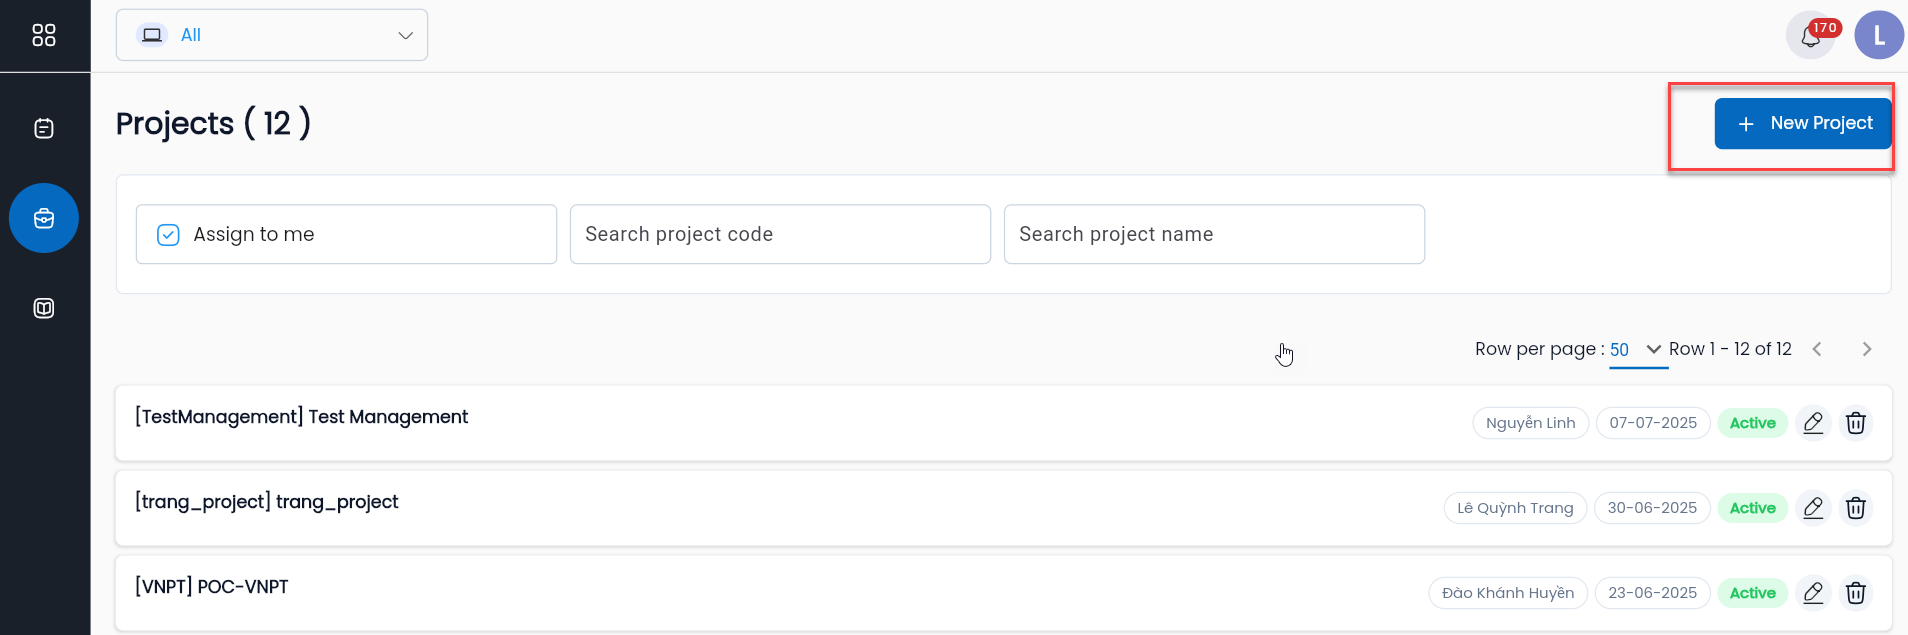Viewport: 1908px width, 635px height.
Task: Open the bottom sidebar board icon
Action: 44,308
